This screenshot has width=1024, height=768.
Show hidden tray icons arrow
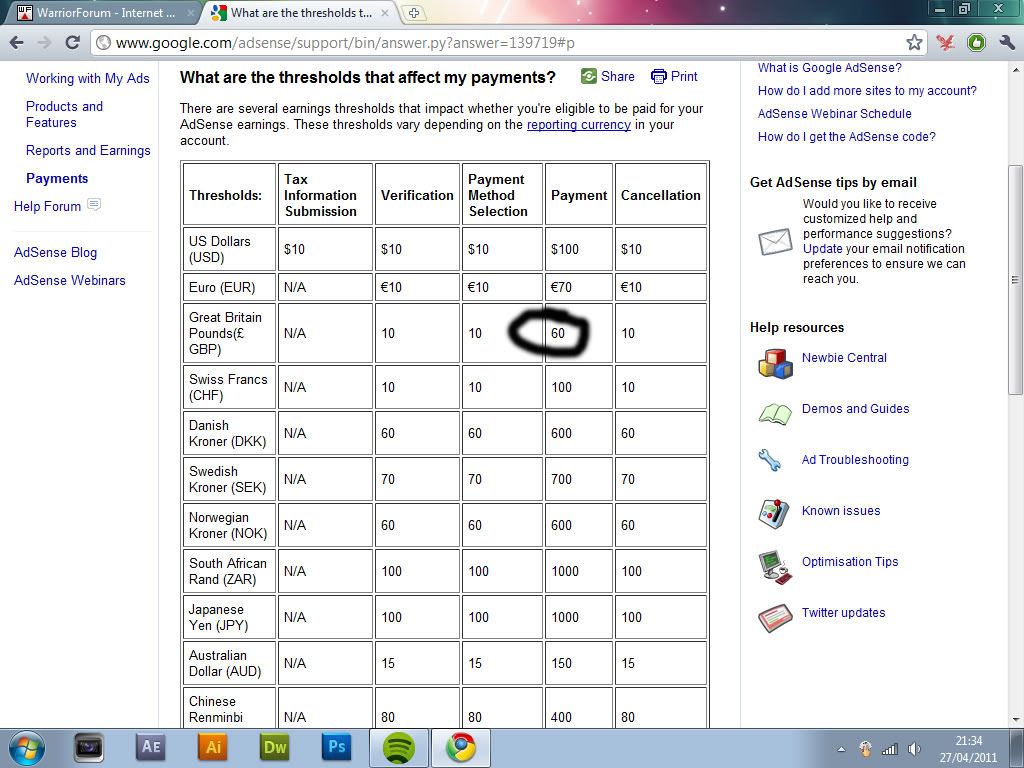coord(842,749)
